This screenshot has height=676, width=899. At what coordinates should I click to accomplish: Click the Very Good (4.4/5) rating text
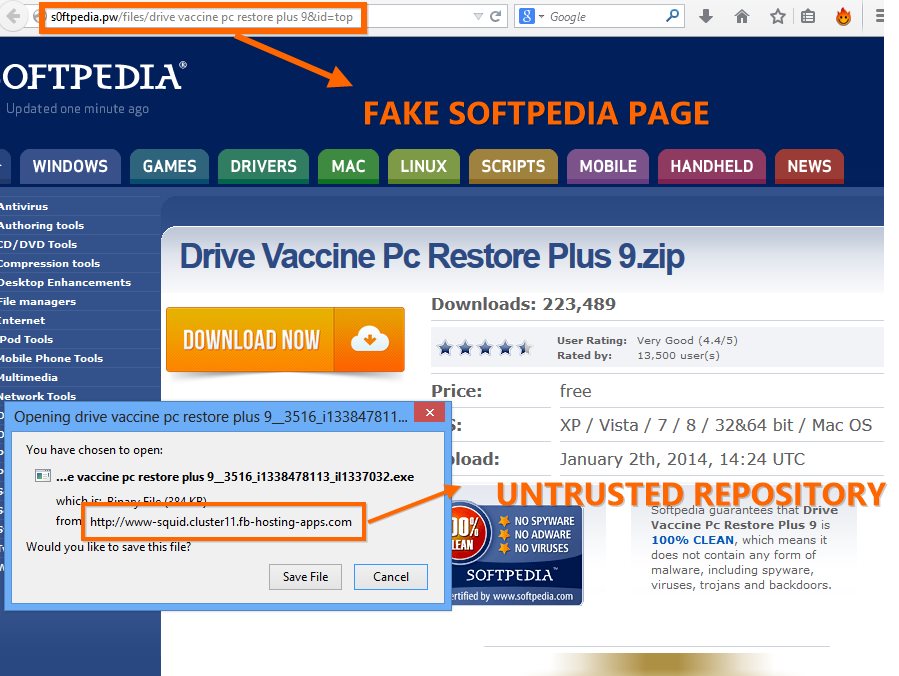[x=687, y=341]
